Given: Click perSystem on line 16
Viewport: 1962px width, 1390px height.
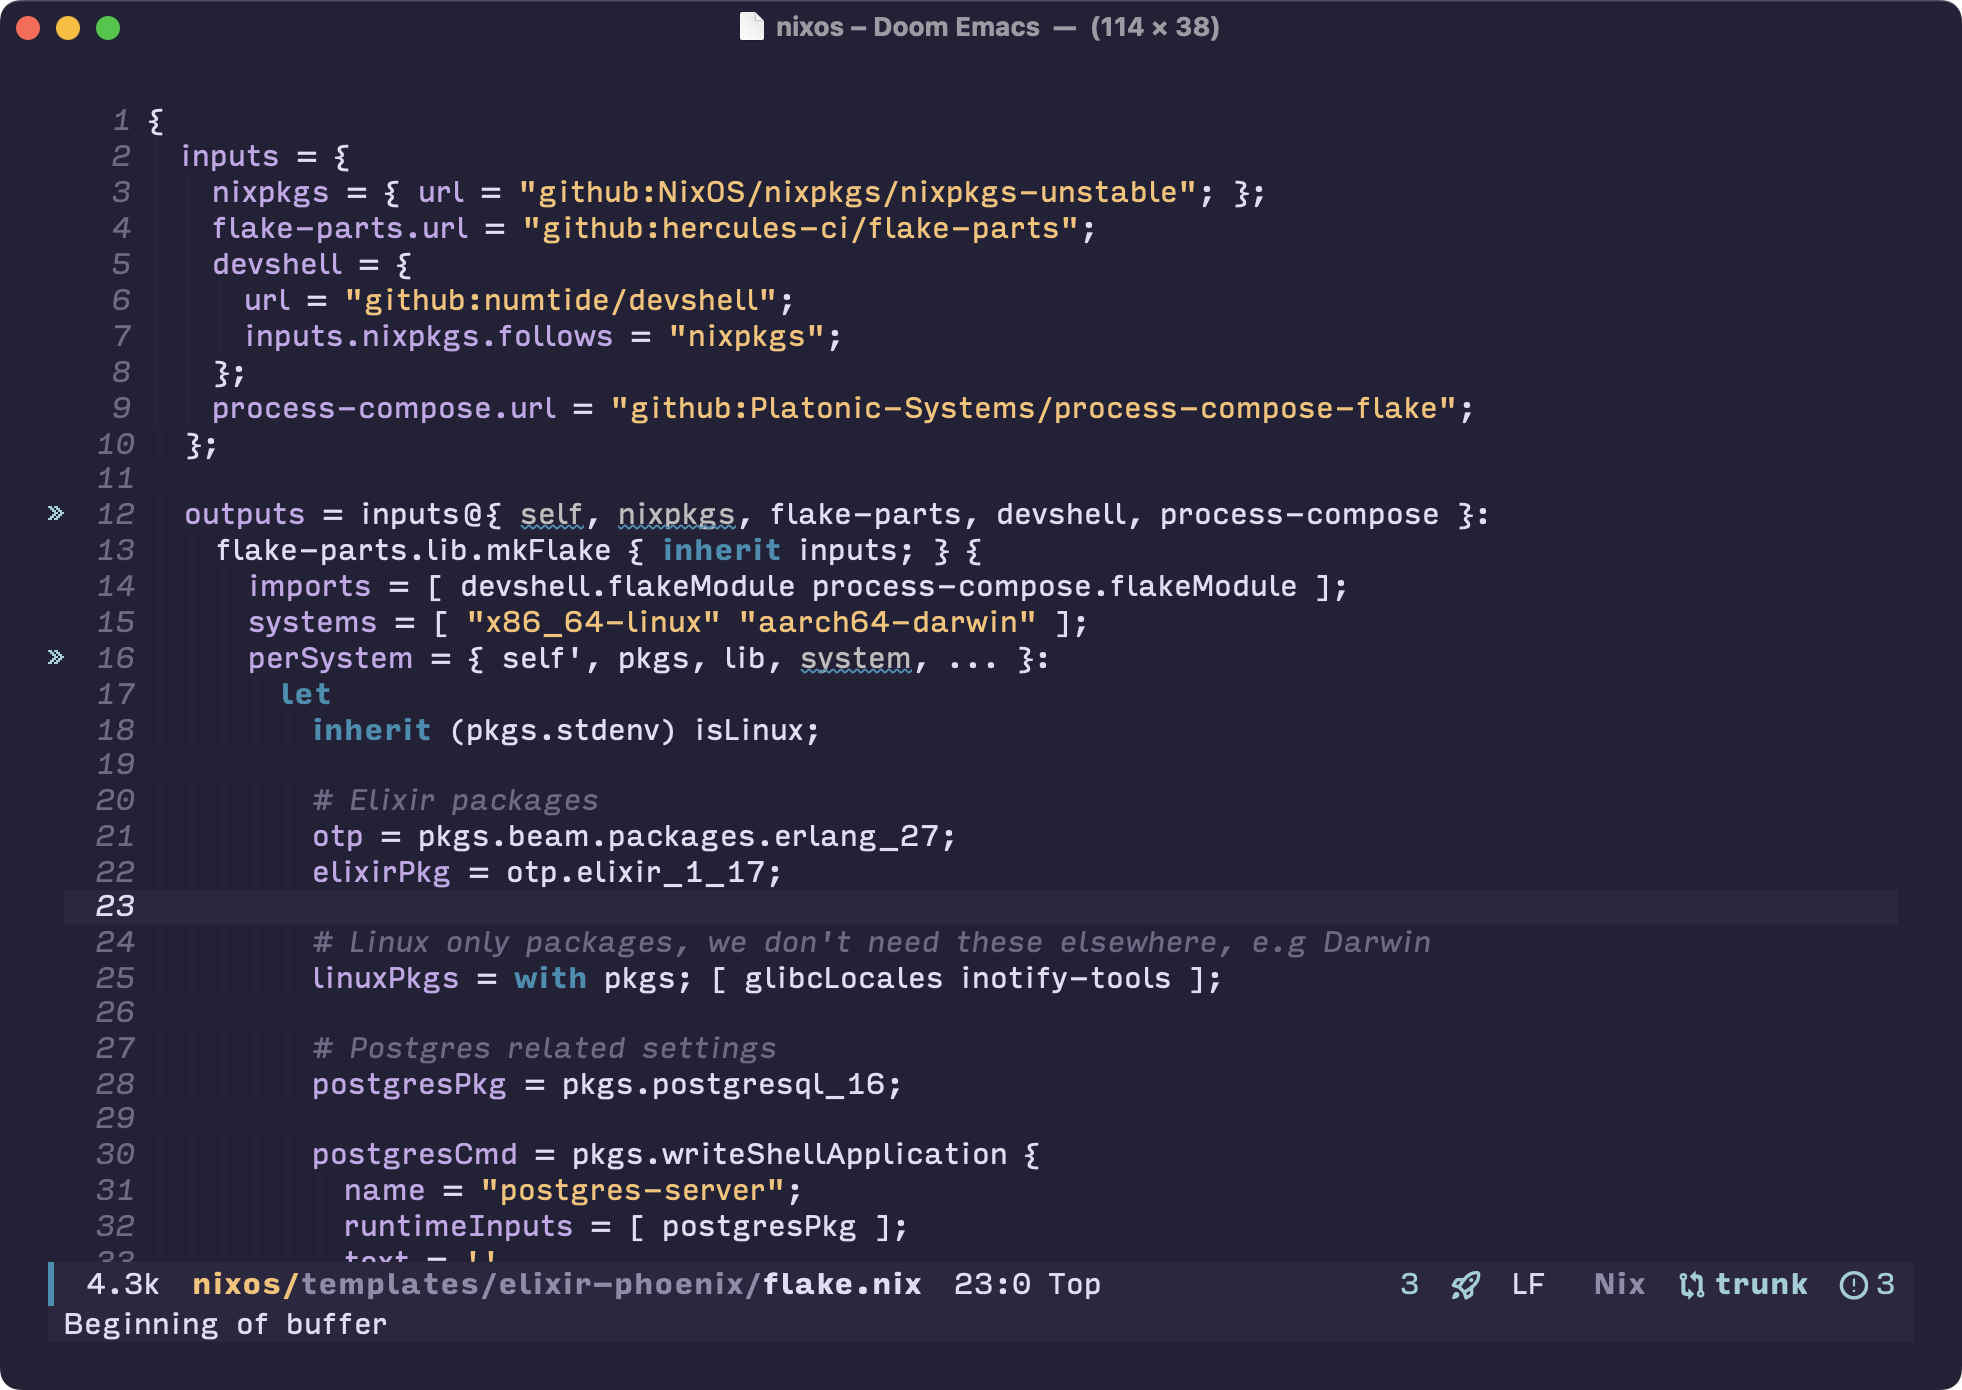Looking at the screenshot, I should point(330,659).
